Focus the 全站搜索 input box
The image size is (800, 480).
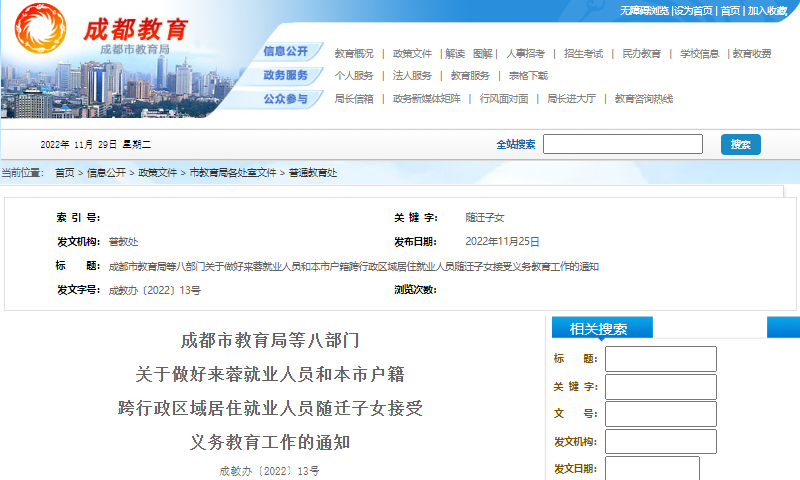coord(623,144)
